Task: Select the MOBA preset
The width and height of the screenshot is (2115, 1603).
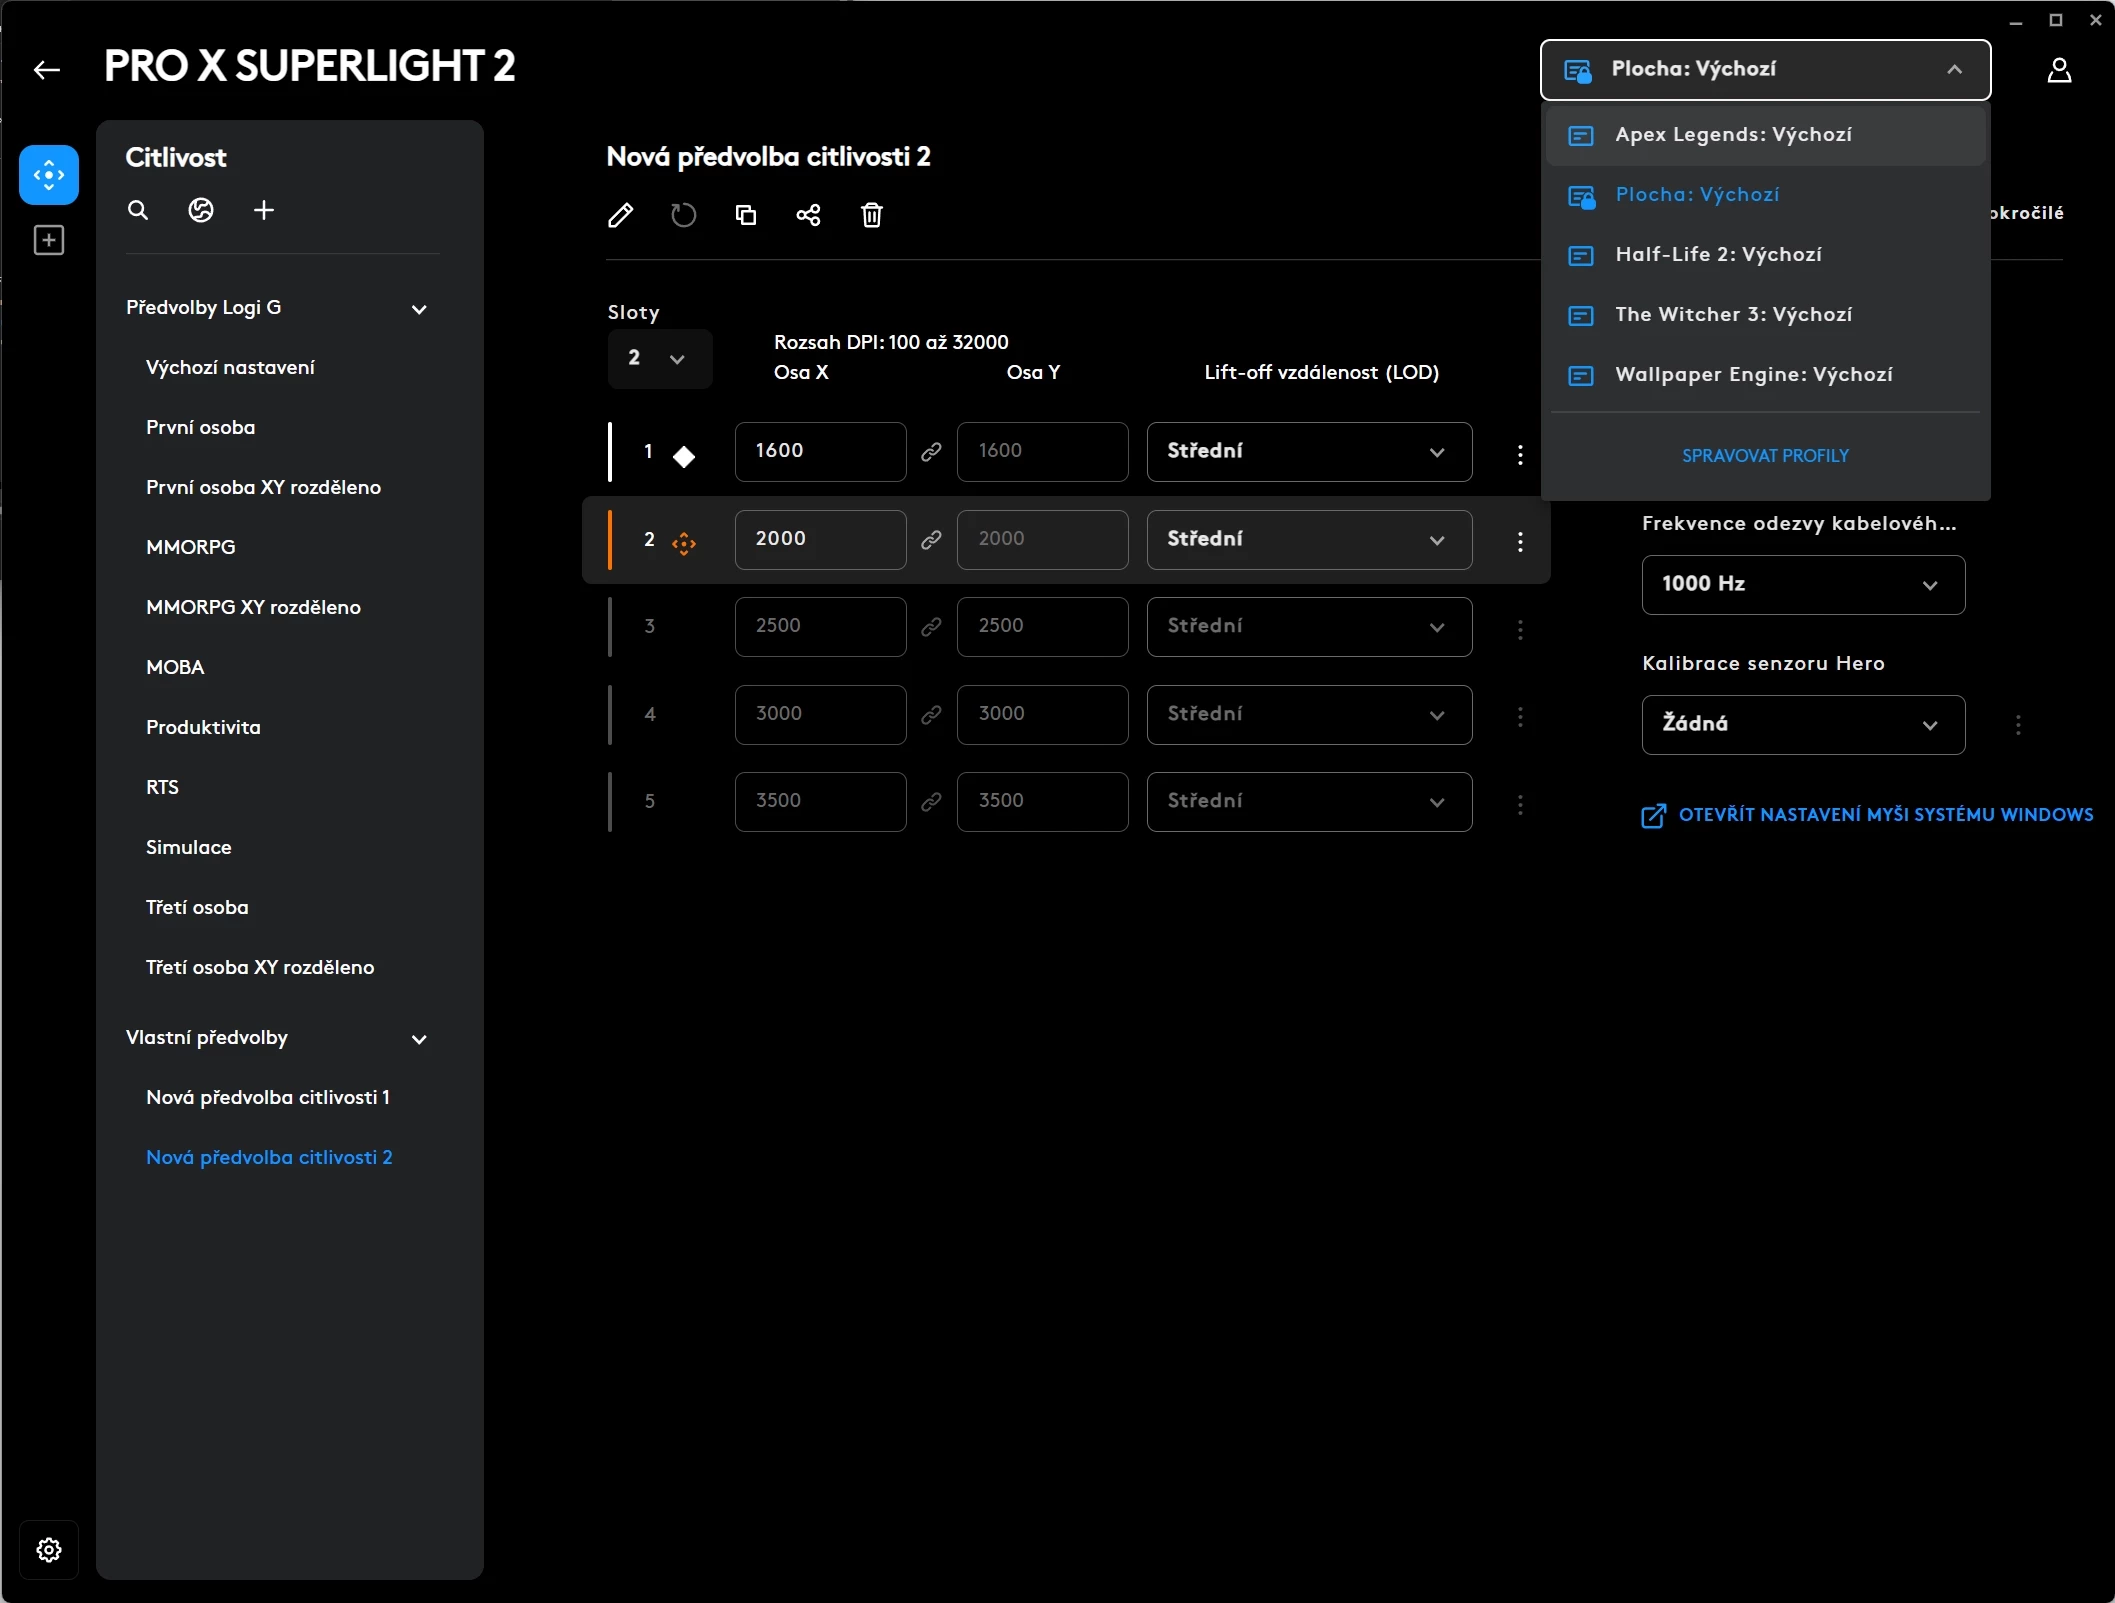Action: (x=175, y=668)
